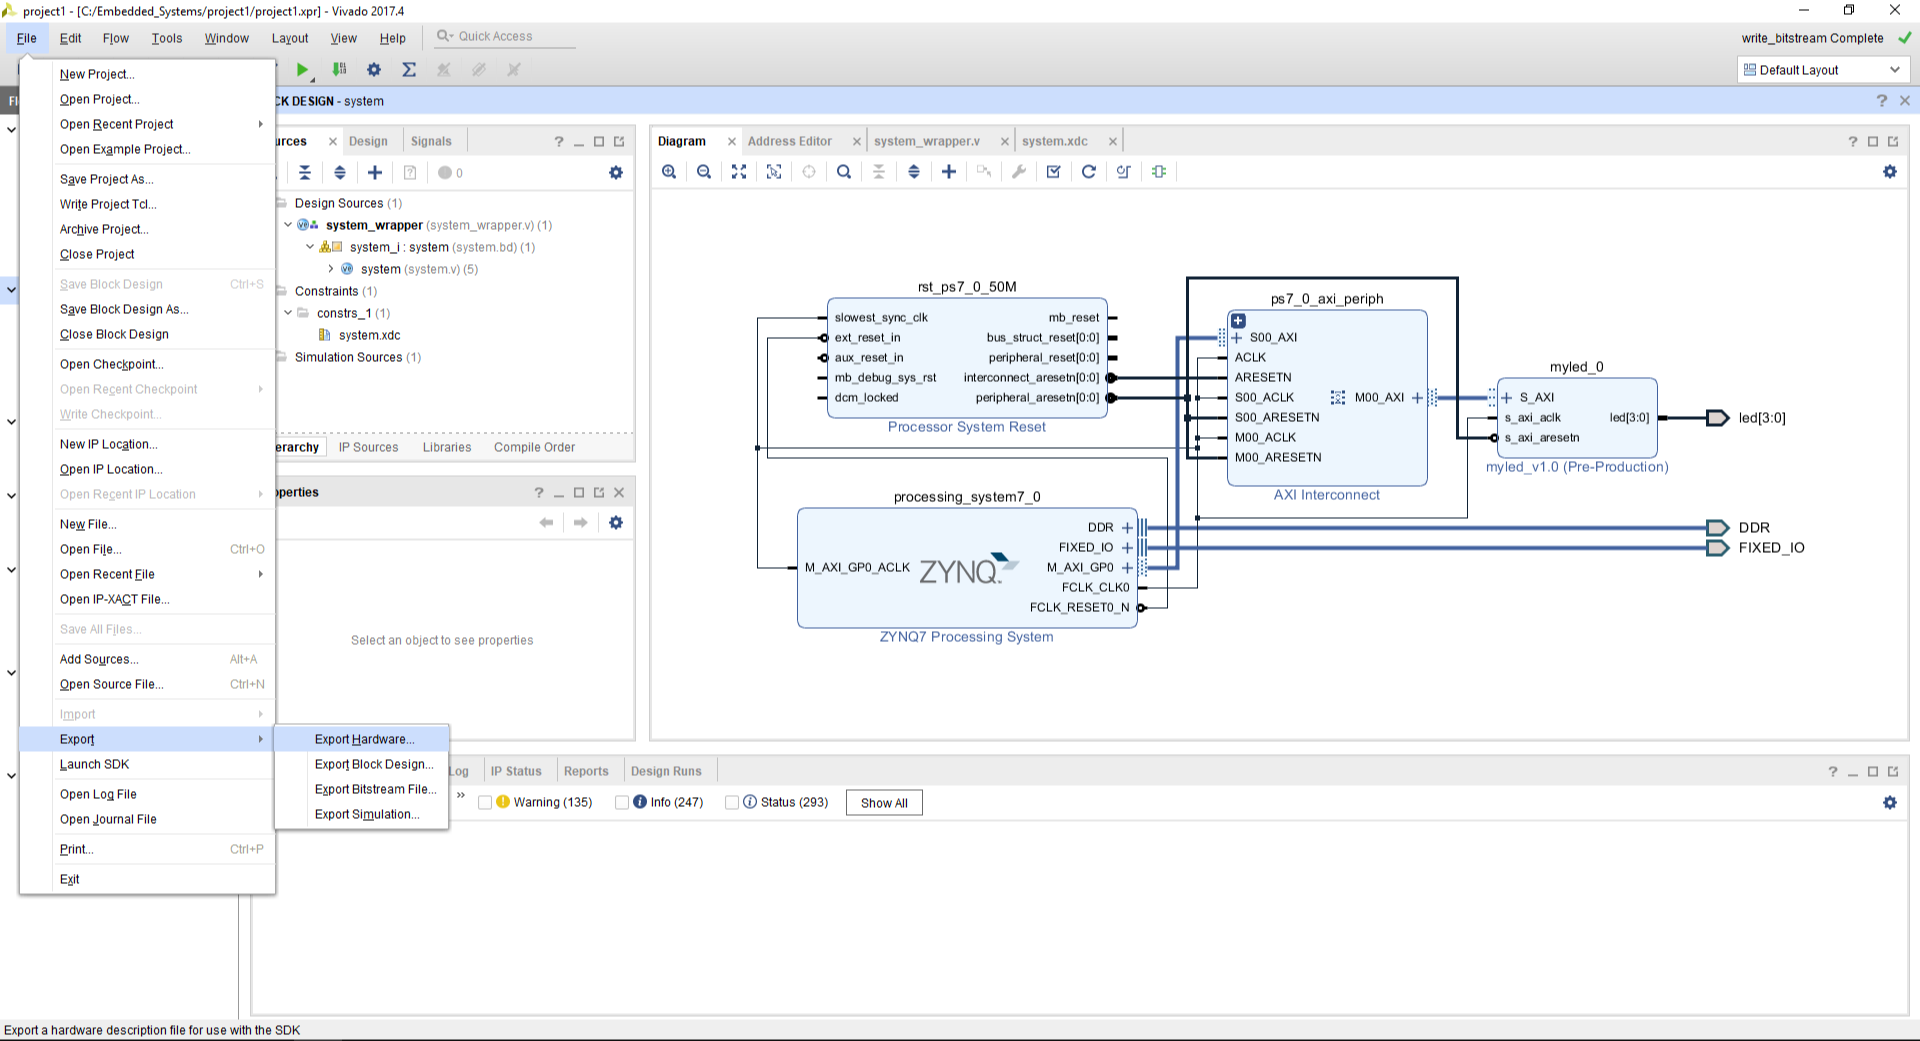This screenshot has width=1920, height=1041.
Task: Click Validate Design checkmark icon
Action: [x=1054, y=172]
